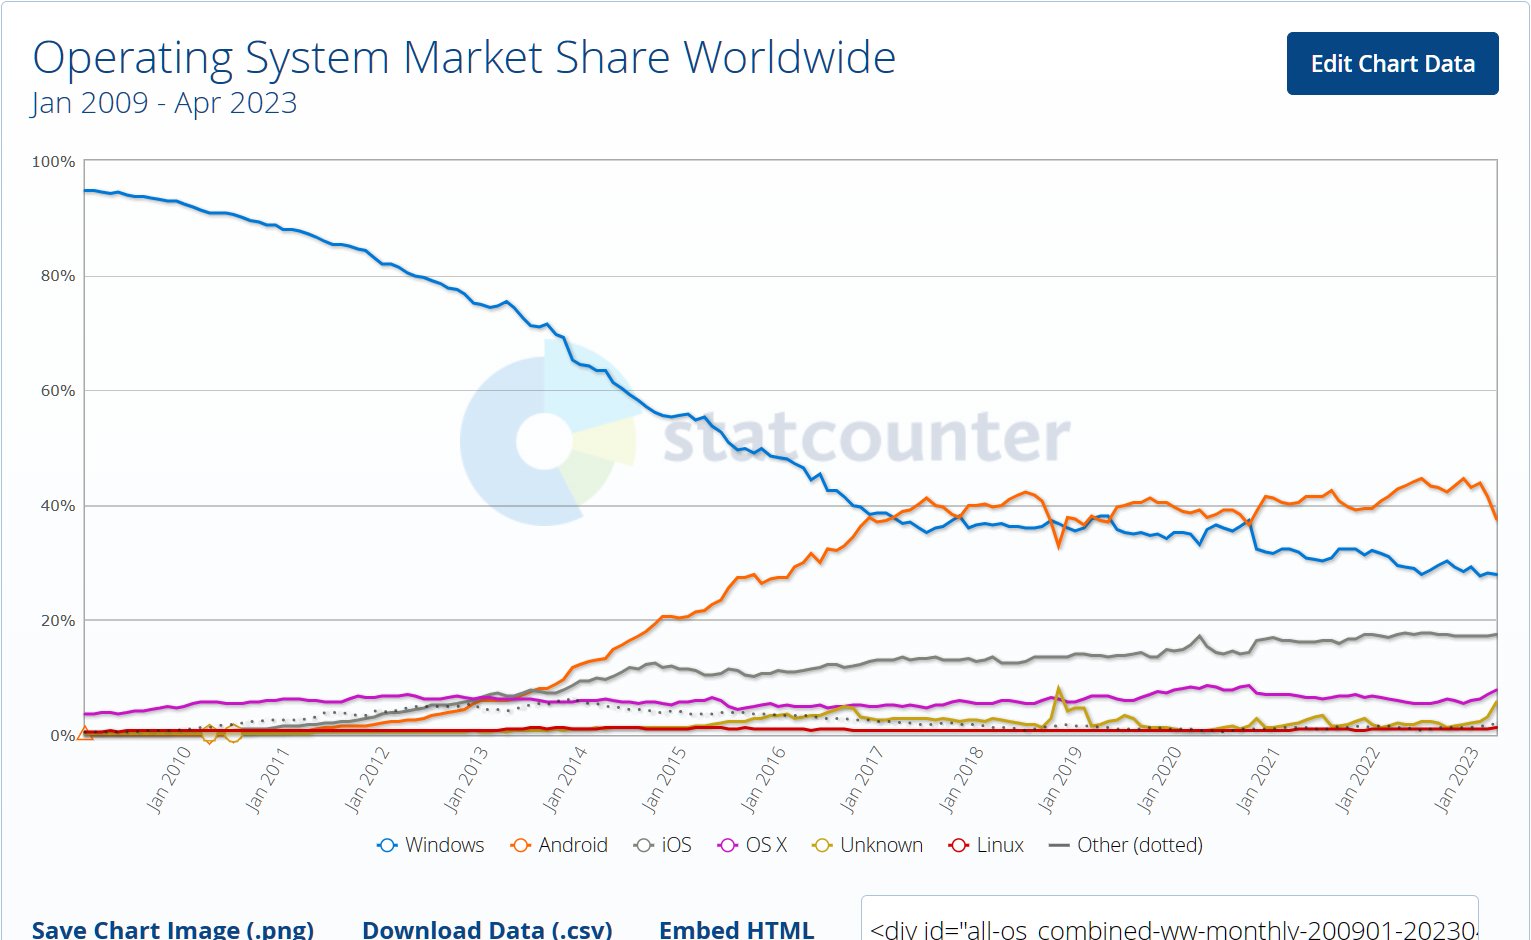Click the Android legend marker icon
This screenshot has height=940, width=1531.
click(520, 845)
